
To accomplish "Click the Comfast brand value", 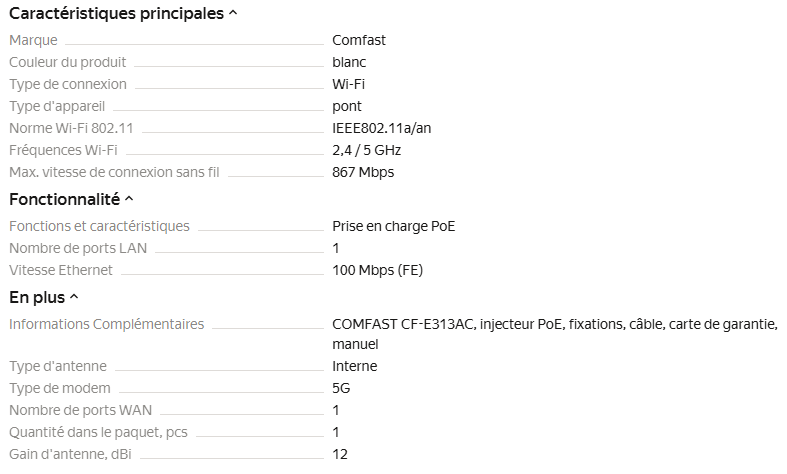I will tap(359, 40).
